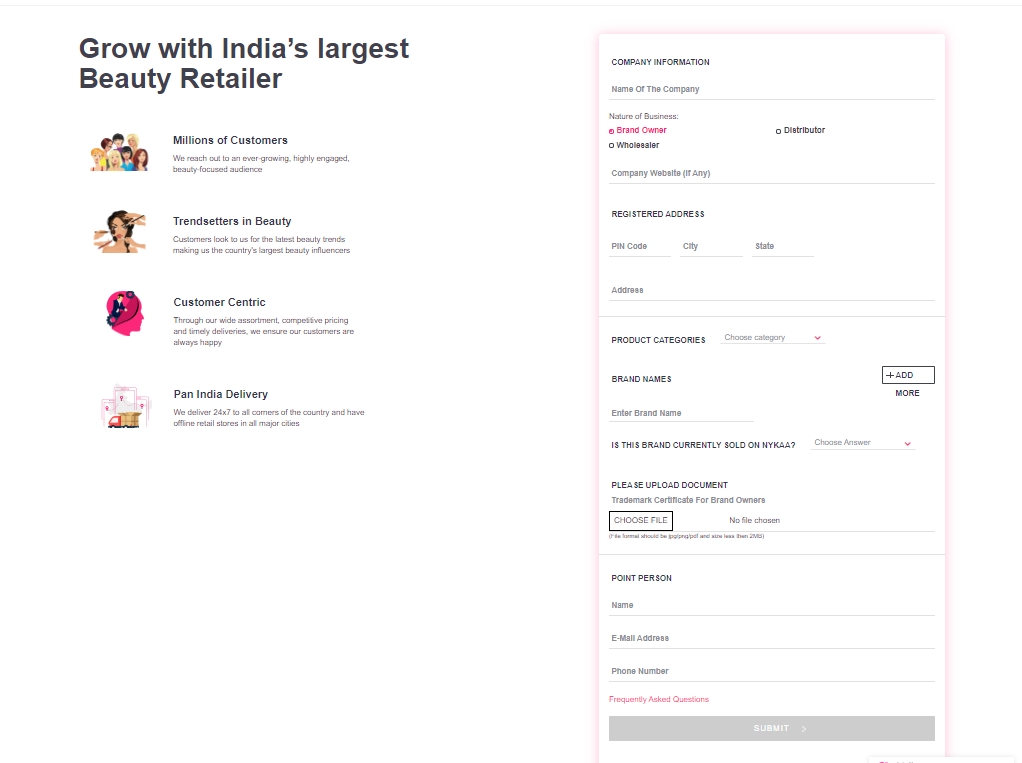
Task: Click the Phone Number input field
Action: tap(771, 671)
